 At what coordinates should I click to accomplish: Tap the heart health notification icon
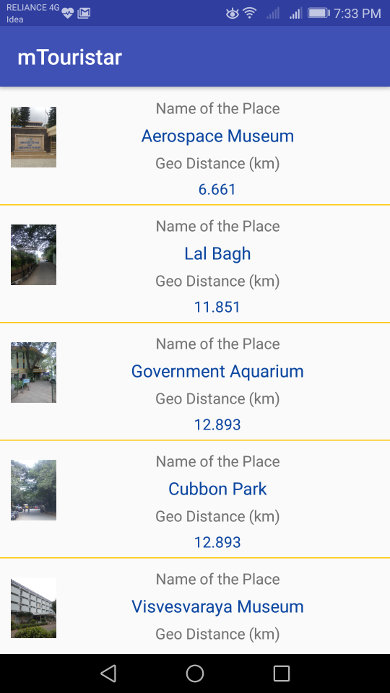[67, 13]
